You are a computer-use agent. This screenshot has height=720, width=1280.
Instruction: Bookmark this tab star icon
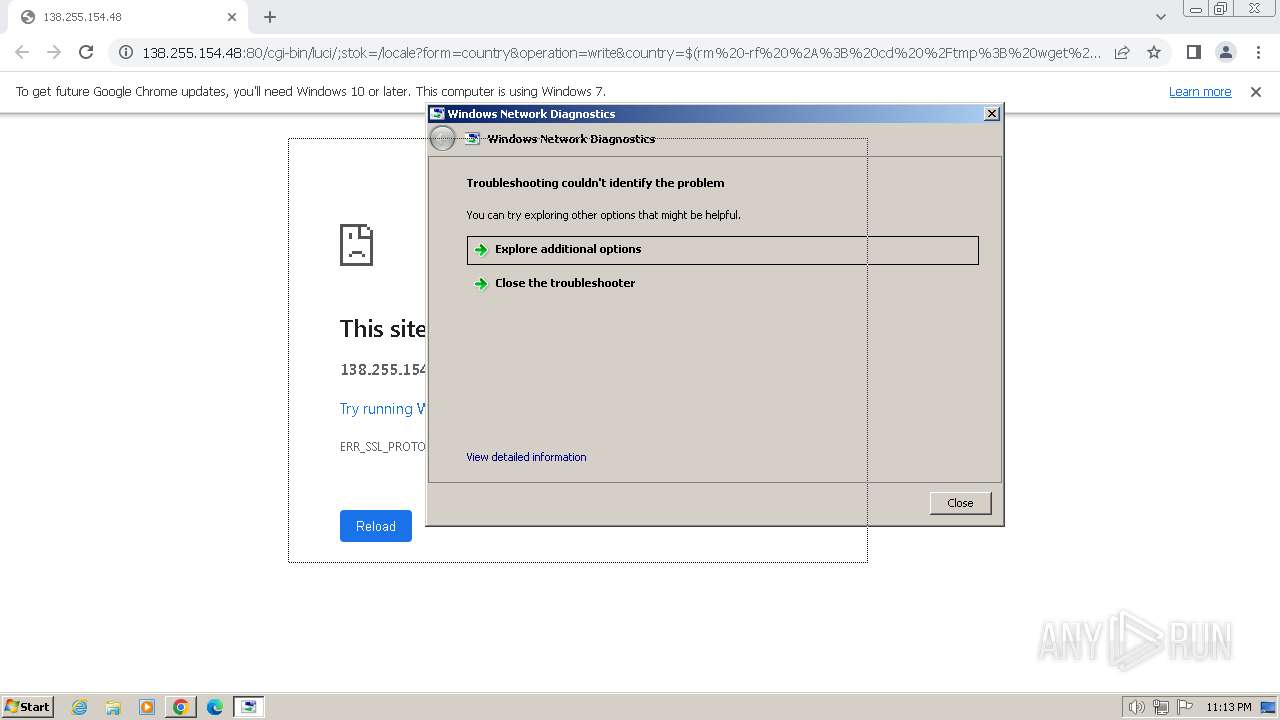point(1154,52)
